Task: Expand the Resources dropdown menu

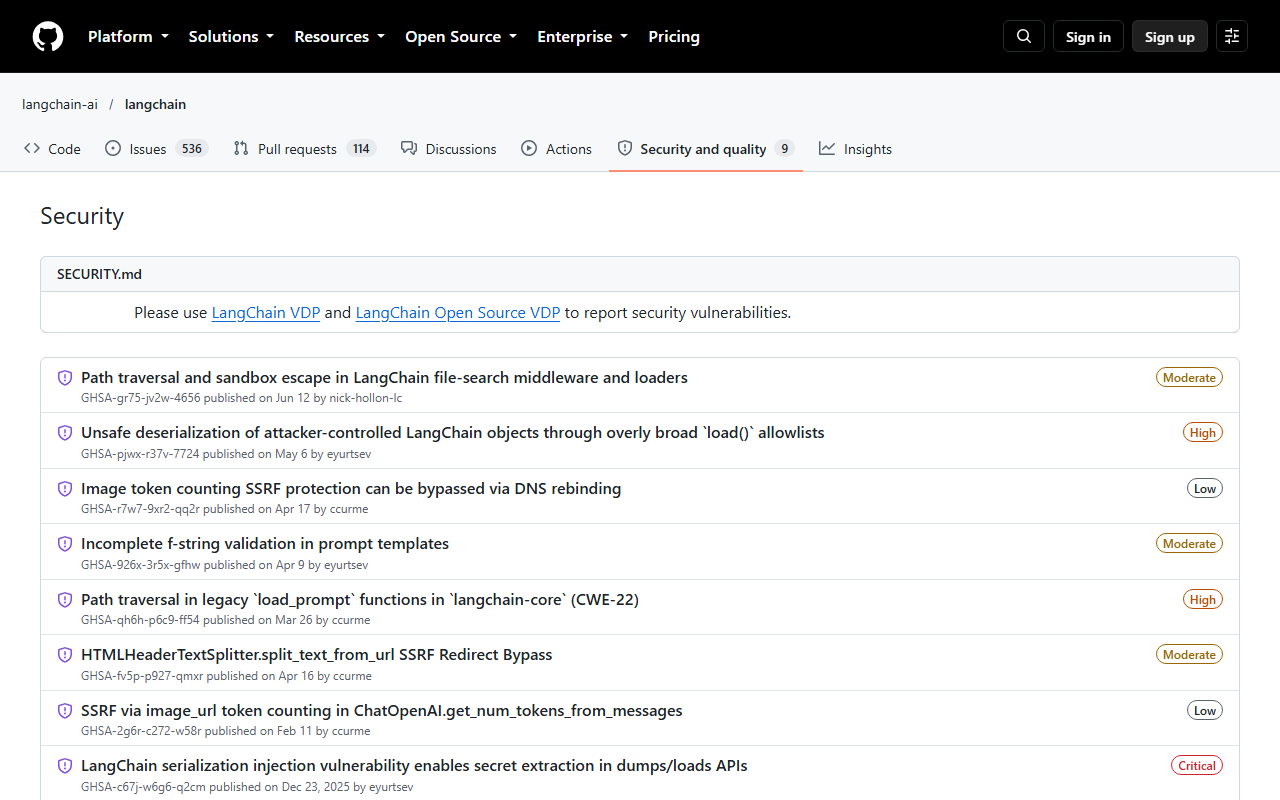Action: point(339,36)
